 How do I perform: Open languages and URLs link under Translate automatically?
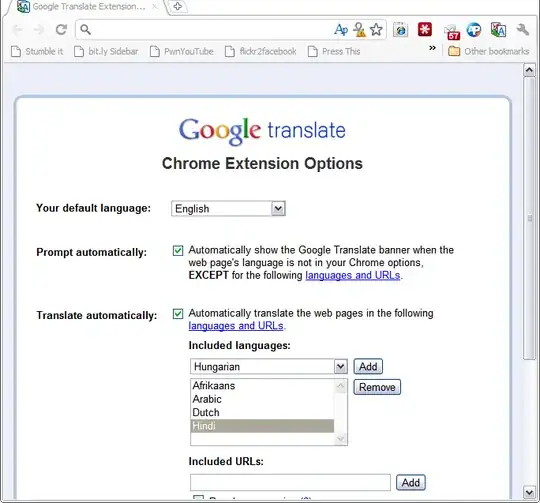pyautogui.click(x=236, y=326)
